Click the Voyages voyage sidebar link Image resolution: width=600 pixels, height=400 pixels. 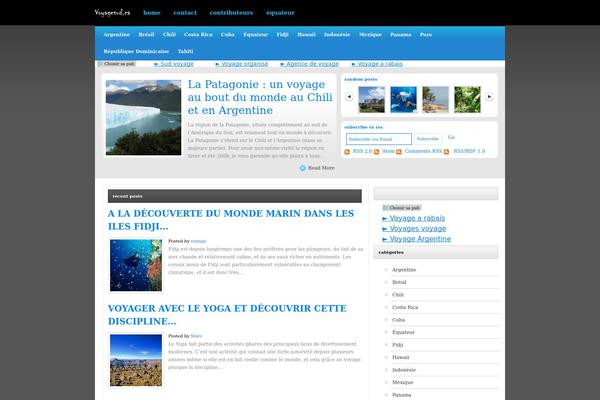coord(414,229)
